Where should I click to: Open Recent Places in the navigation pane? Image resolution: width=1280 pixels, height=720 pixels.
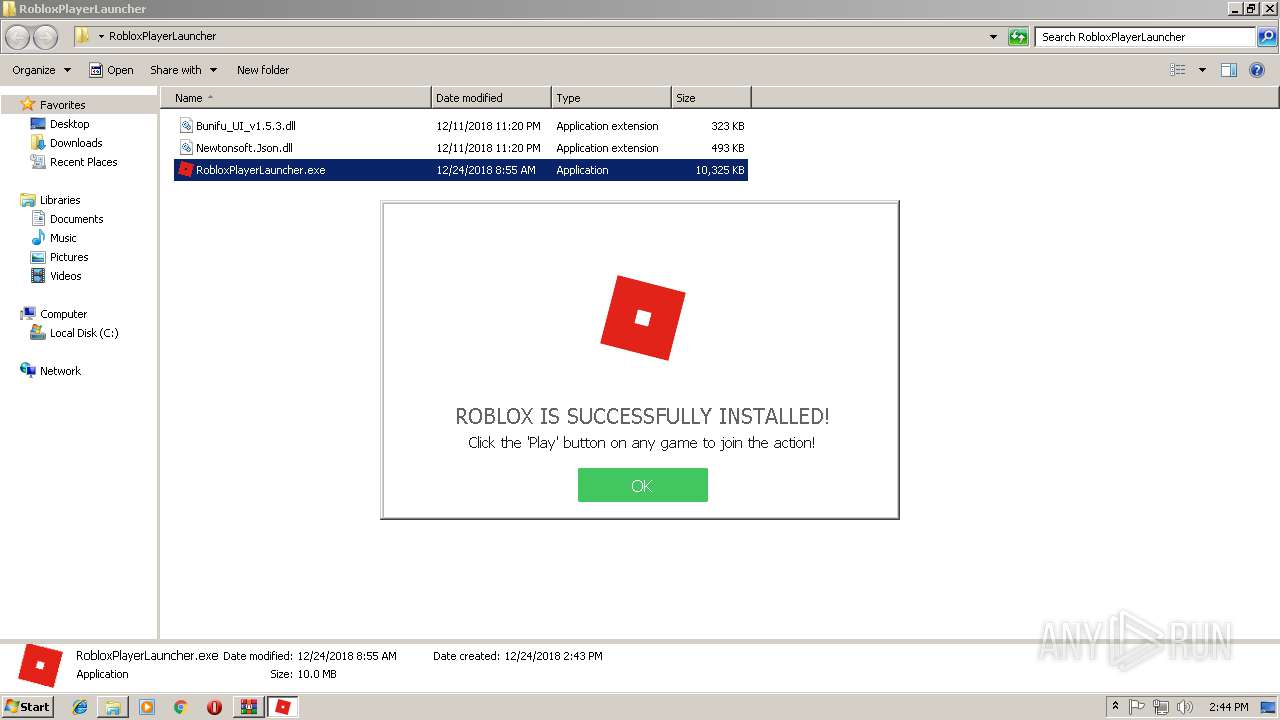coord(83,162)
